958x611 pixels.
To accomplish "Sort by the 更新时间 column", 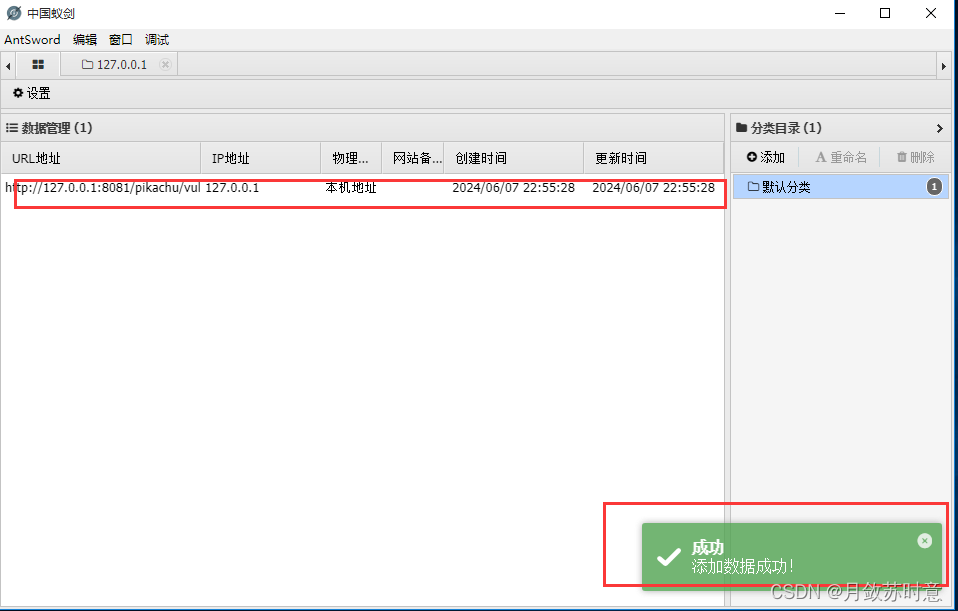I will [x=653, y=158].
